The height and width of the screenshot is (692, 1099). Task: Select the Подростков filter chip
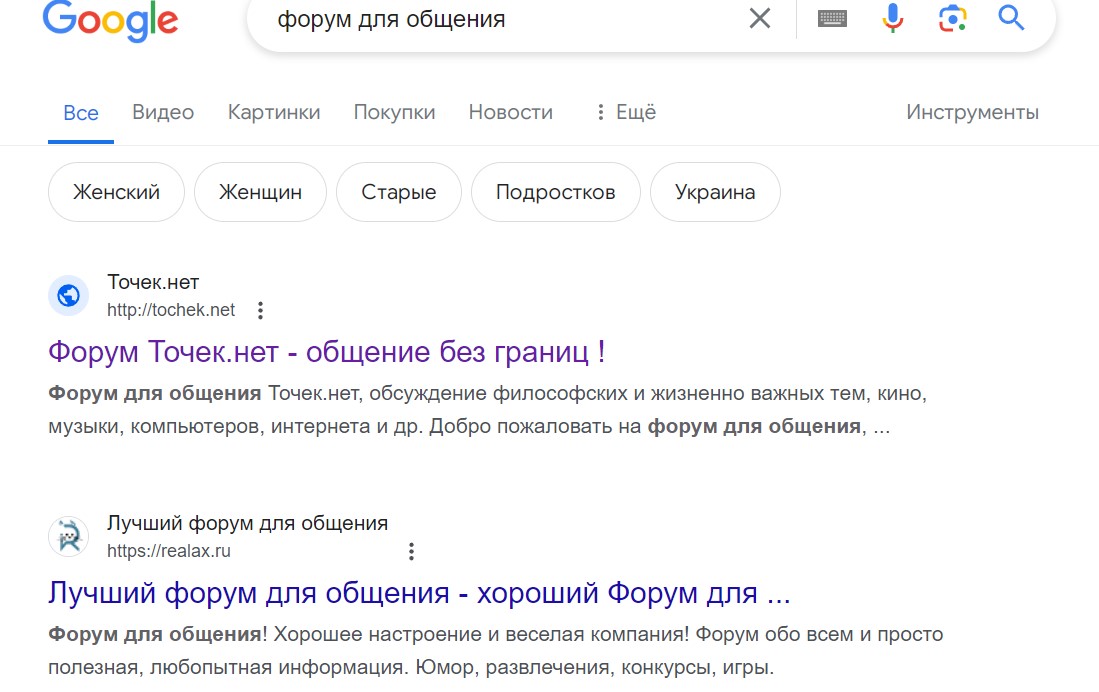(x=556, y=192)
